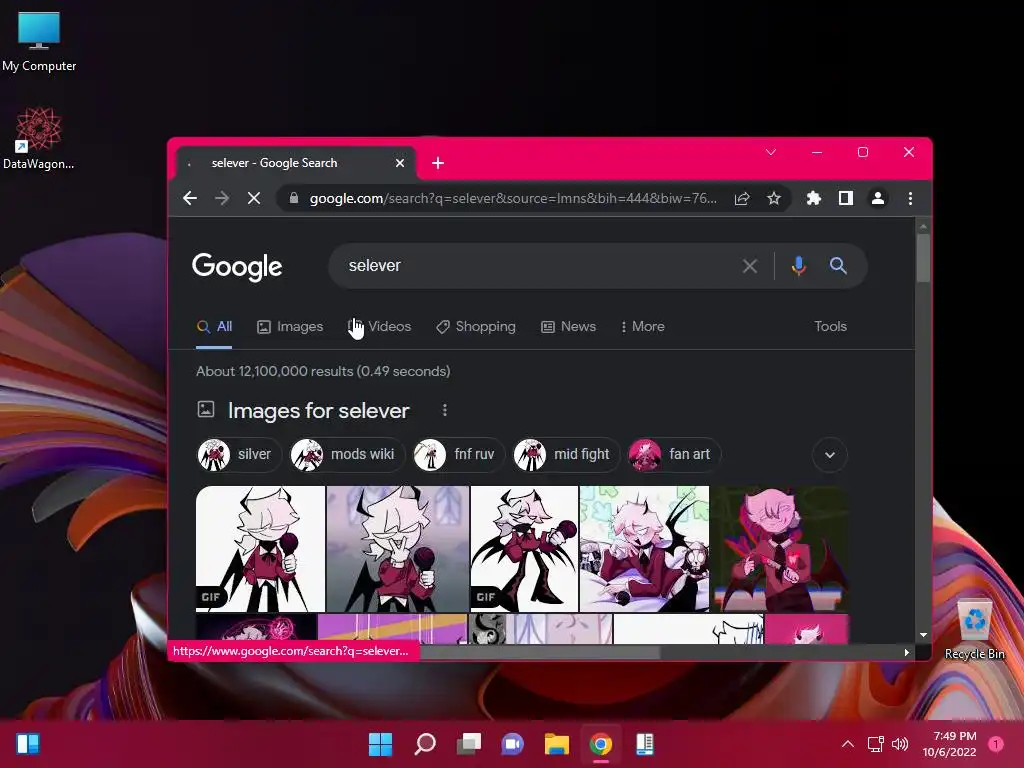This screenshot has height=768, width=1024.
Task: Open the fourth image with green background
Action: [x=644, y=549]
